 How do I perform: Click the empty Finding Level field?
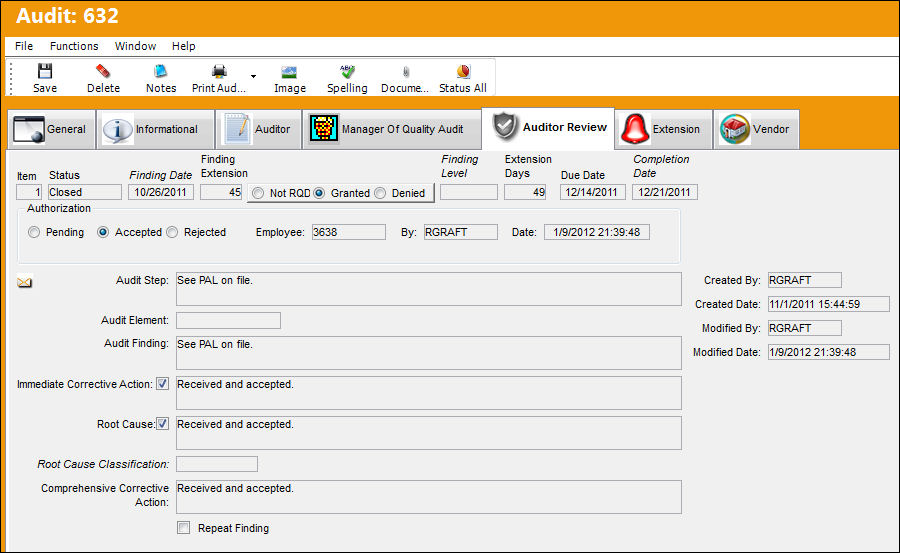469,192
